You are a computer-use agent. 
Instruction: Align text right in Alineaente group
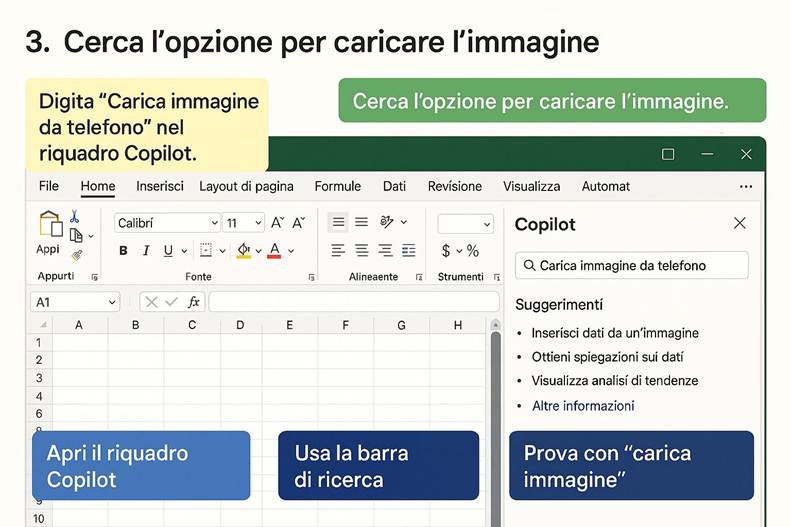(385, 250)
